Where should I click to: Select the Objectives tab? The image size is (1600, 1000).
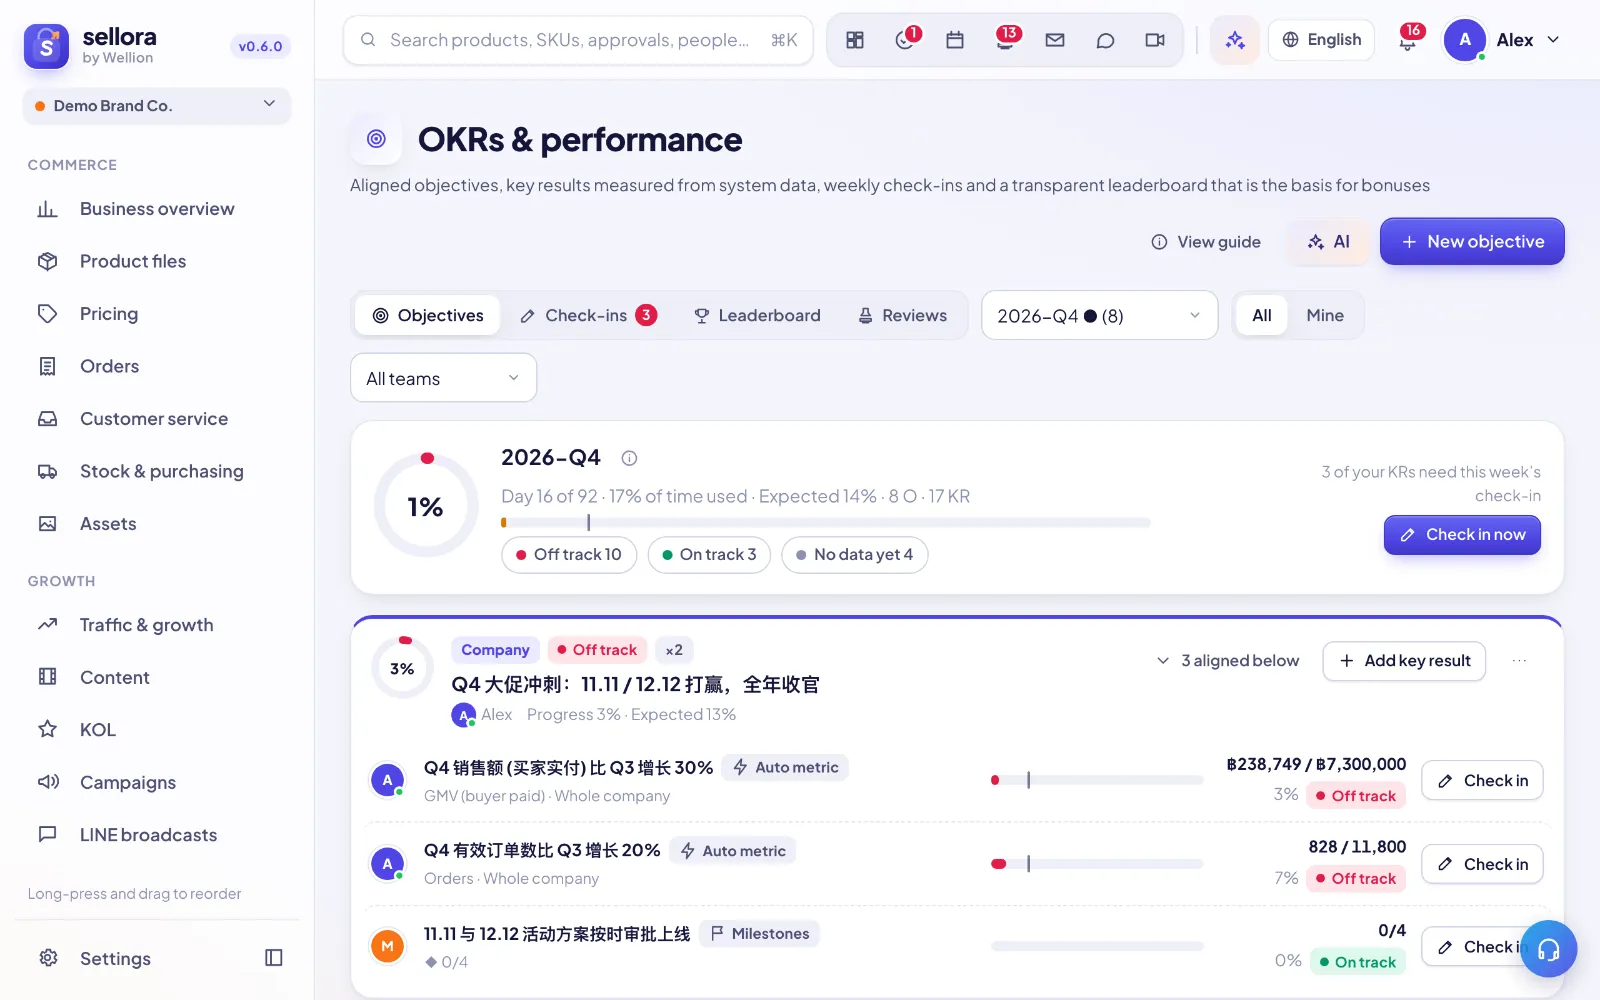(428, 316)
